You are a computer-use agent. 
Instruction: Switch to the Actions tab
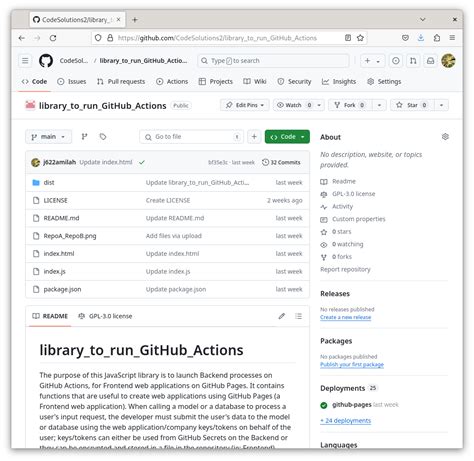coord(172,81)
